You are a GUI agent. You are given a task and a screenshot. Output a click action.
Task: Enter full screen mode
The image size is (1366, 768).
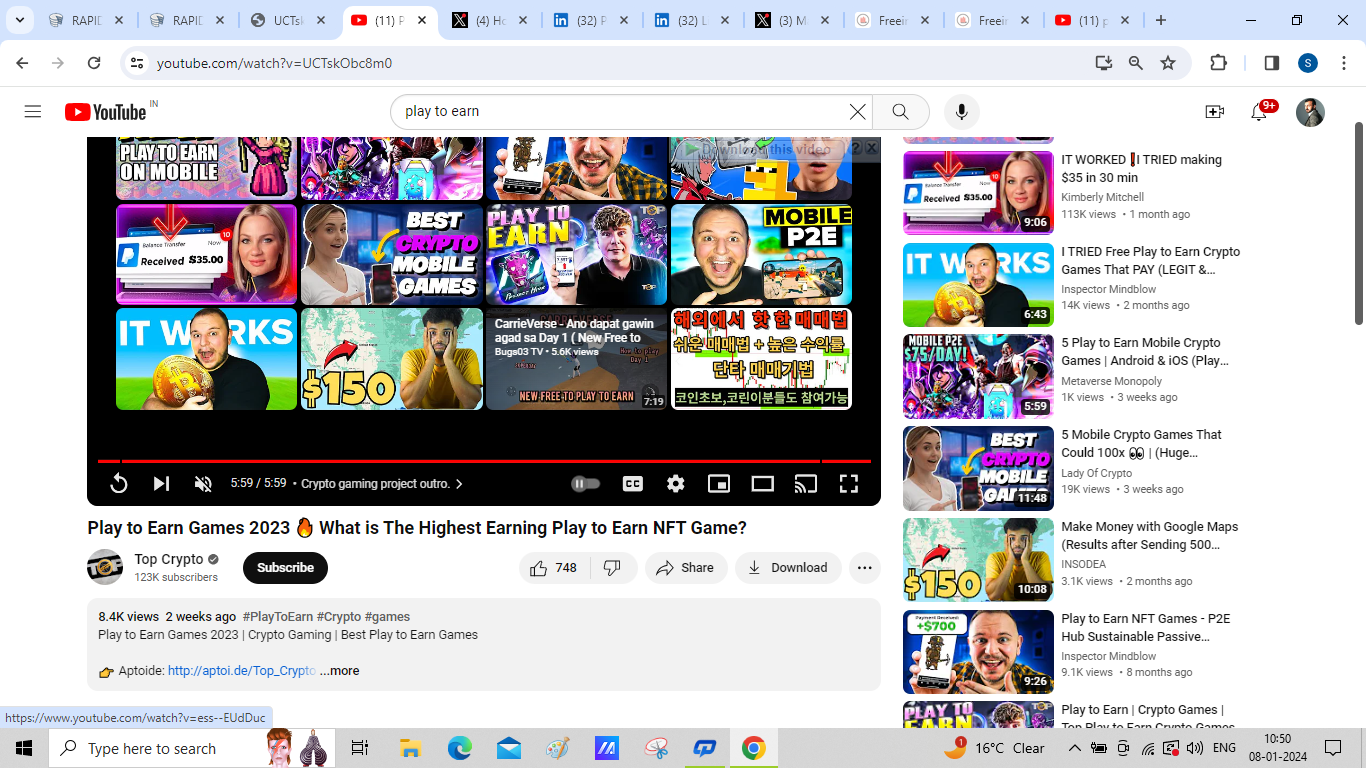coord(849,484)
